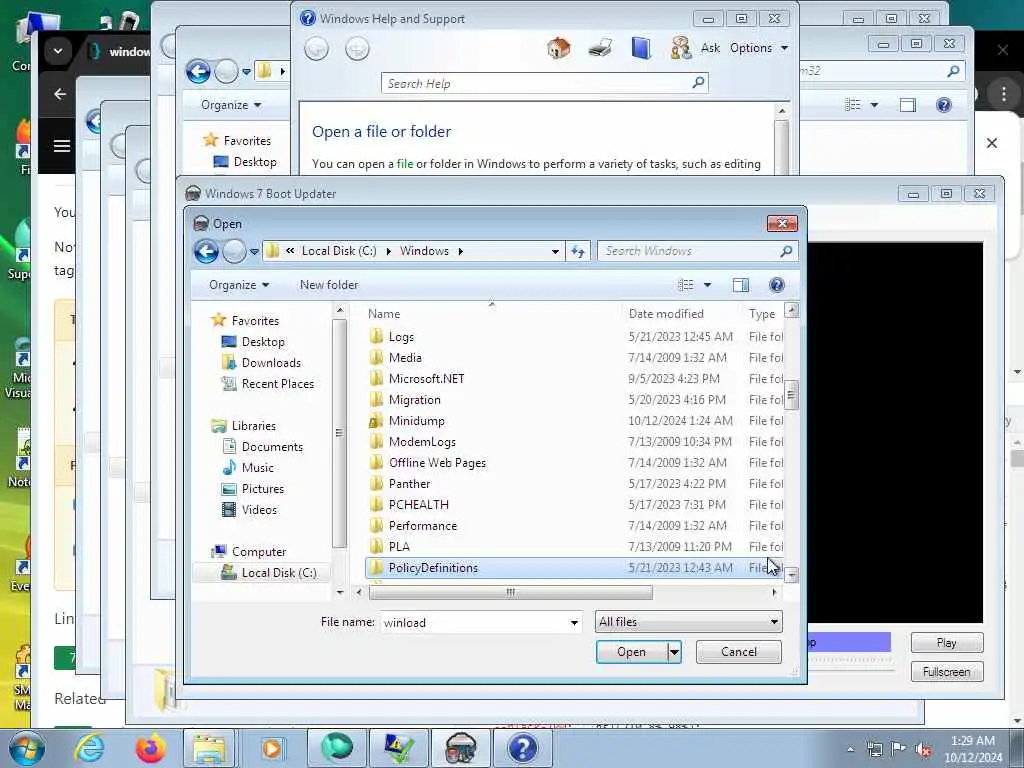The width and height of the screenshot is (1024, 768).
Task: Click Fullscreen in Boot Updater
Action: 946,671
